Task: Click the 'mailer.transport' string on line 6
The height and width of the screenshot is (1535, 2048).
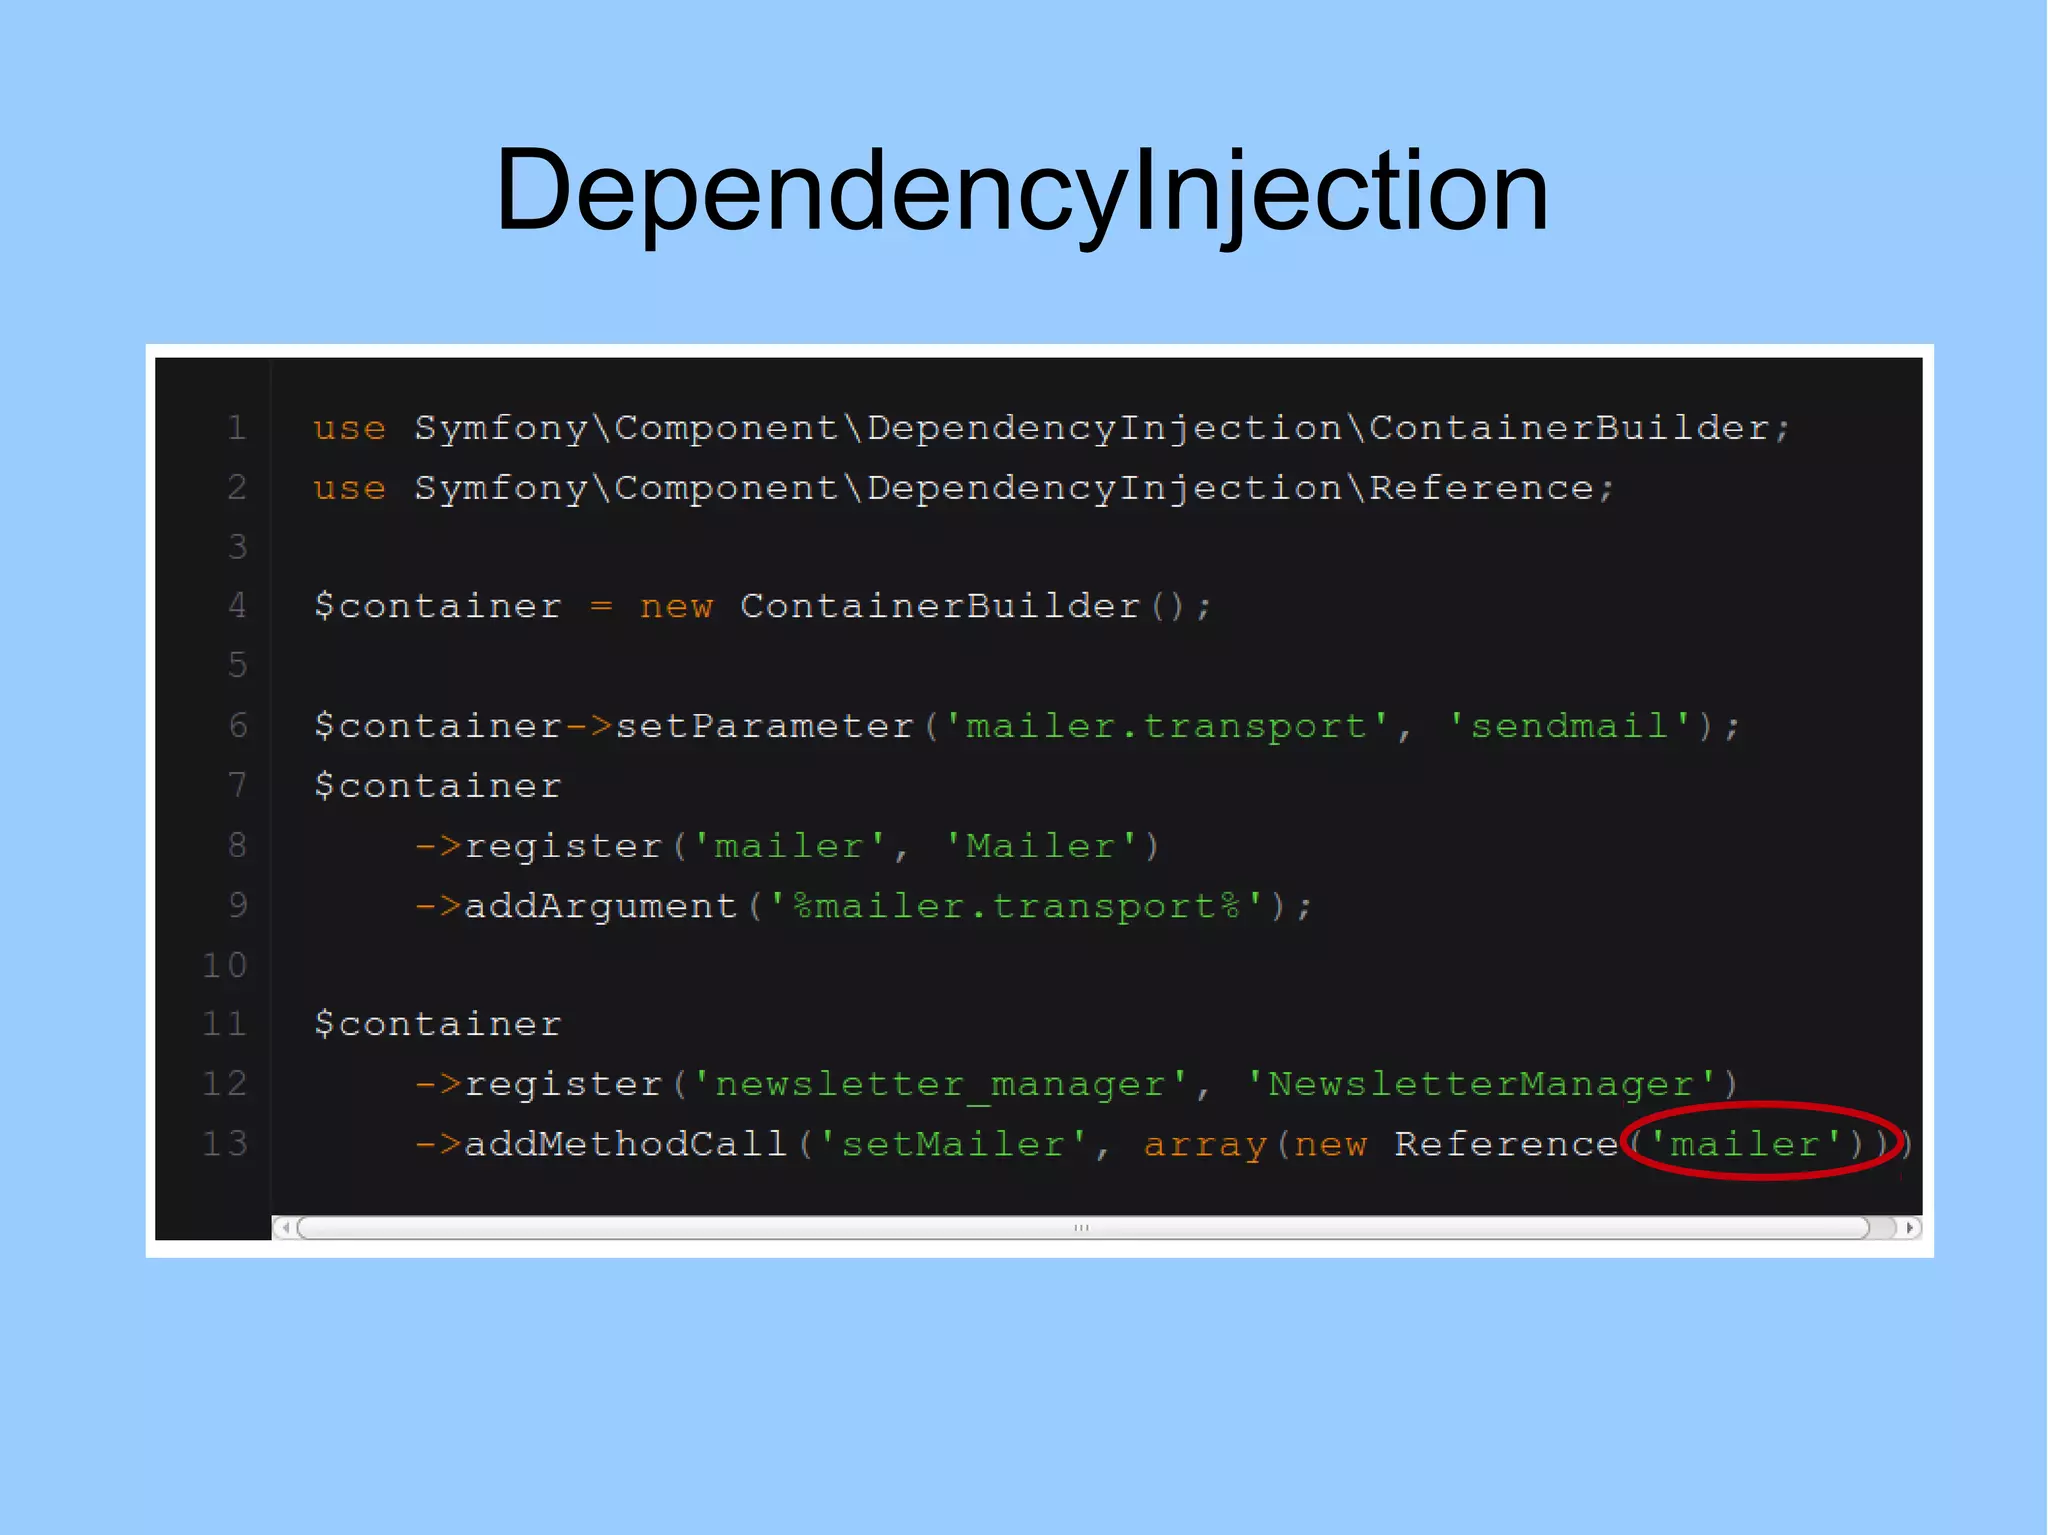Action: tap(1166, 727)
